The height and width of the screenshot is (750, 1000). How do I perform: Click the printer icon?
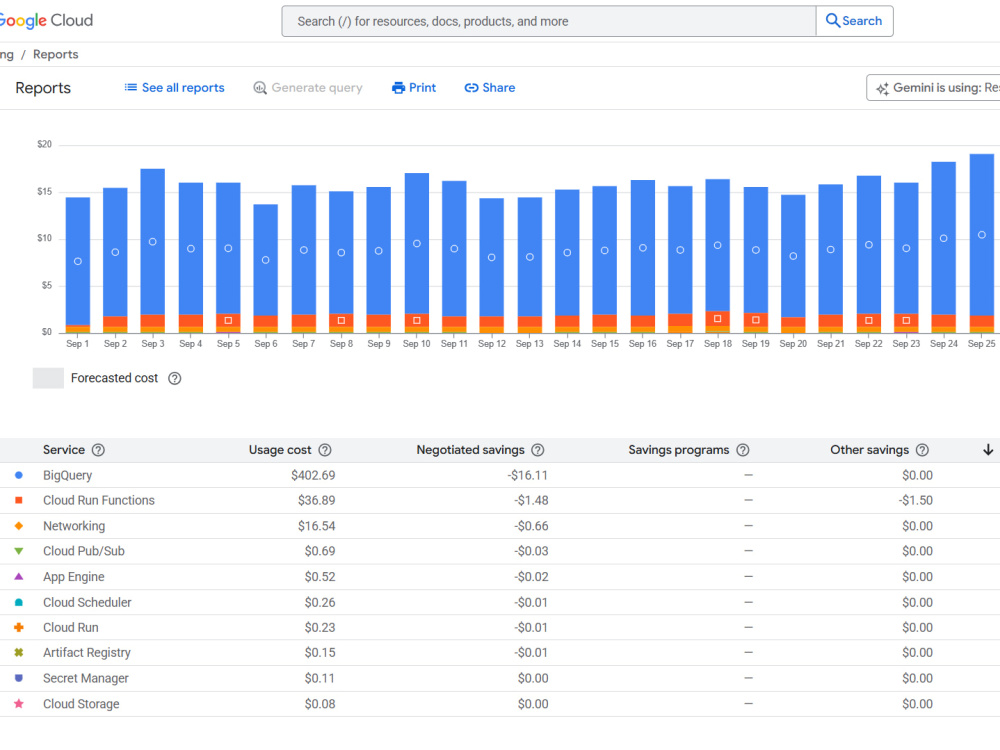(x=399, y=88)
